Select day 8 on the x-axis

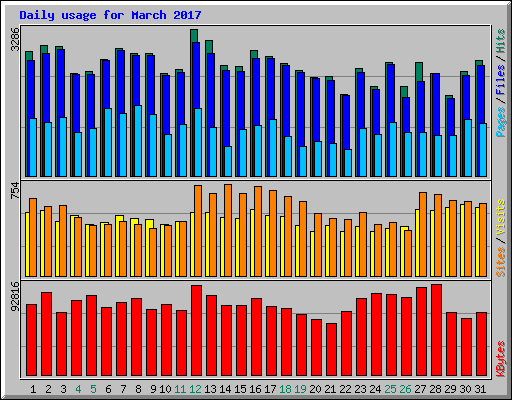click(138, 389)
